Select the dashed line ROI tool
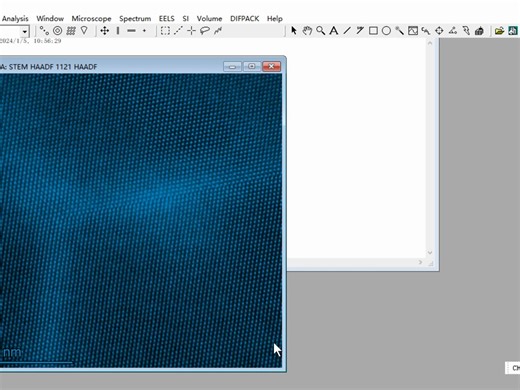The image size is (520, 390). point(178,31)
